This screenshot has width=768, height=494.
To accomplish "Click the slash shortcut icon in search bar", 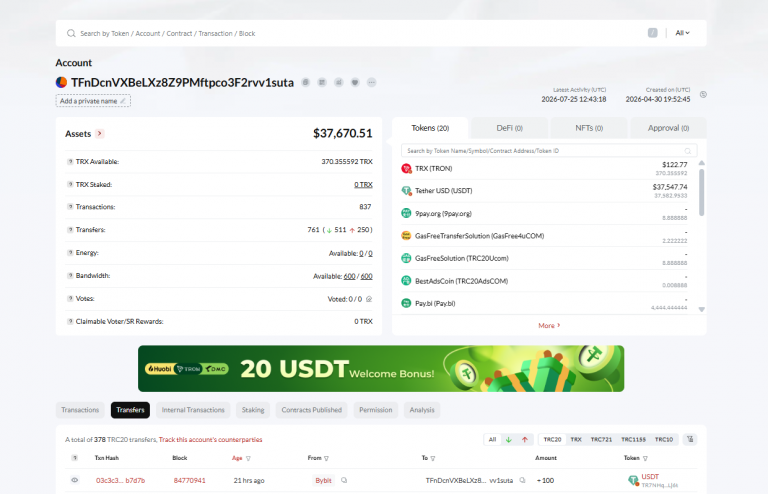I will coord(652,33).
